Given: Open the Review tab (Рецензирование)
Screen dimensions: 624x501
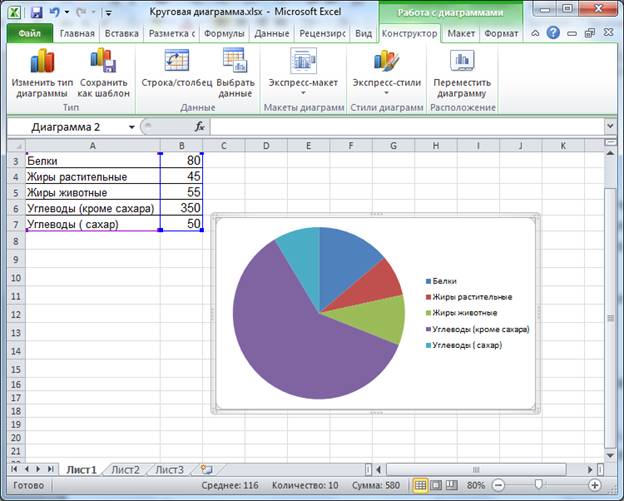Looking at the screenshot, I should [322, 33].
